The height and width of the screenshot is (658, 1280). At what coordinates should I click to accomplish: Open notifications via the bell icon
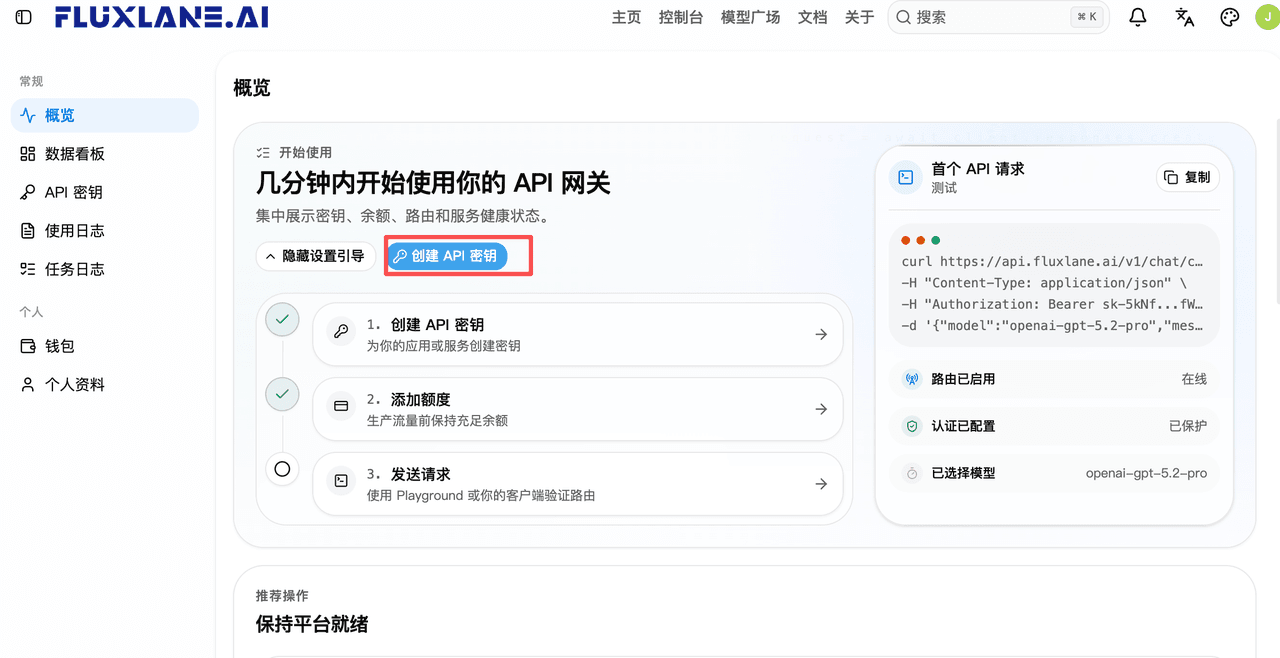[x=1138, y=17]
